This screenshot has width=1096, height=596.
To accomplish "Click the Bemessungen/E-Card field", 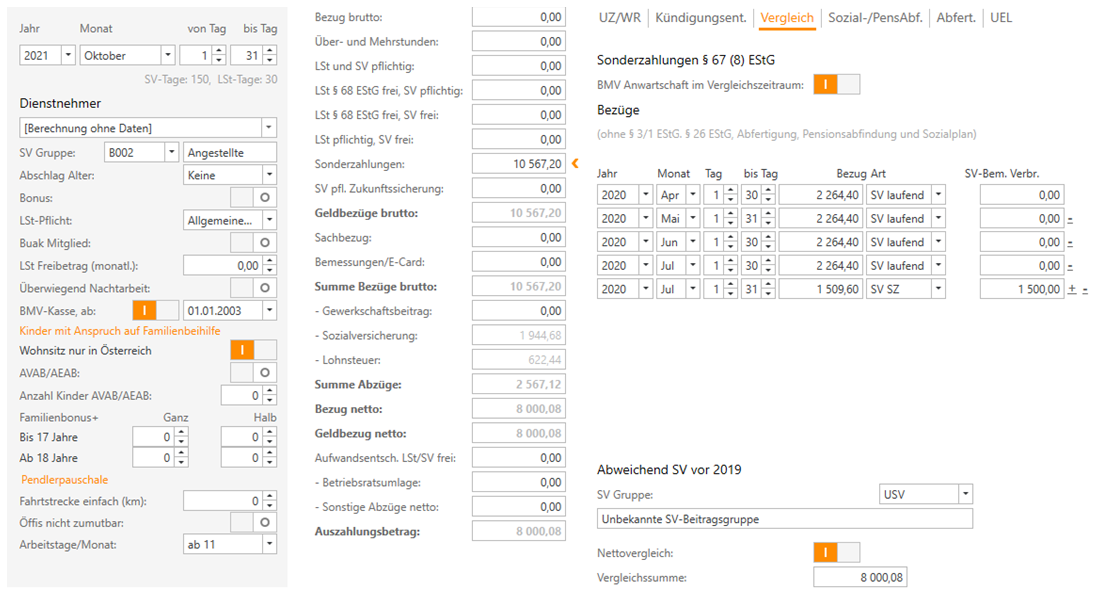I will (519, 261).
